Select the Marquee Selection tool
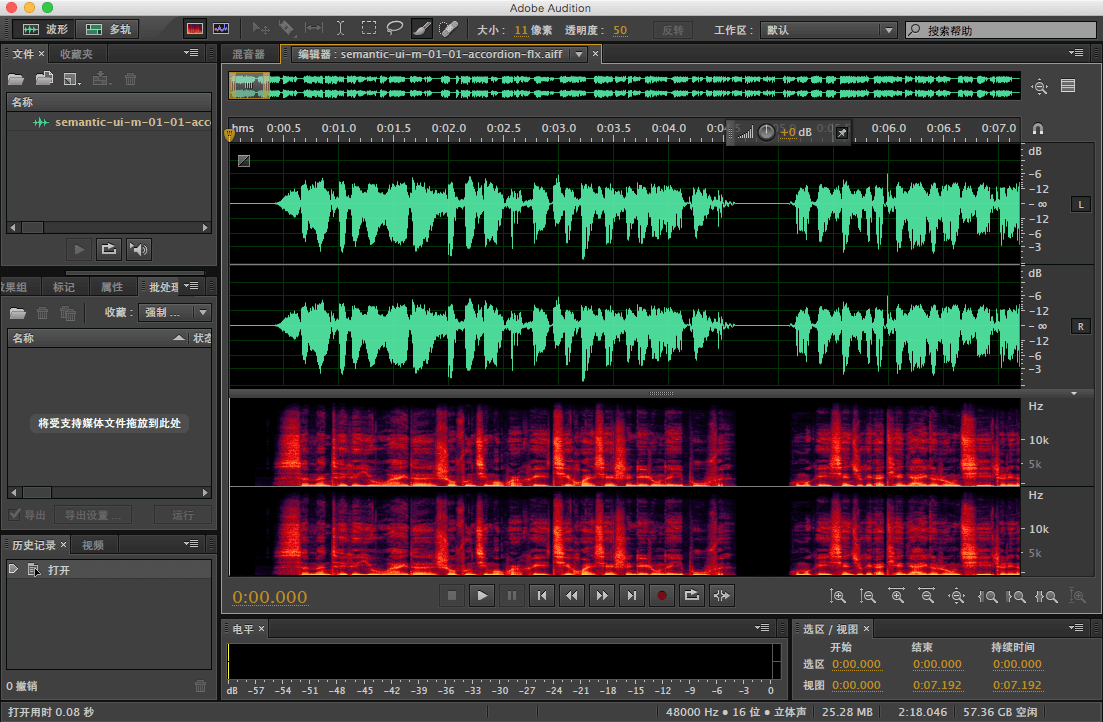Viewport: 1103px width, 722px height. (x=368, y=29)
